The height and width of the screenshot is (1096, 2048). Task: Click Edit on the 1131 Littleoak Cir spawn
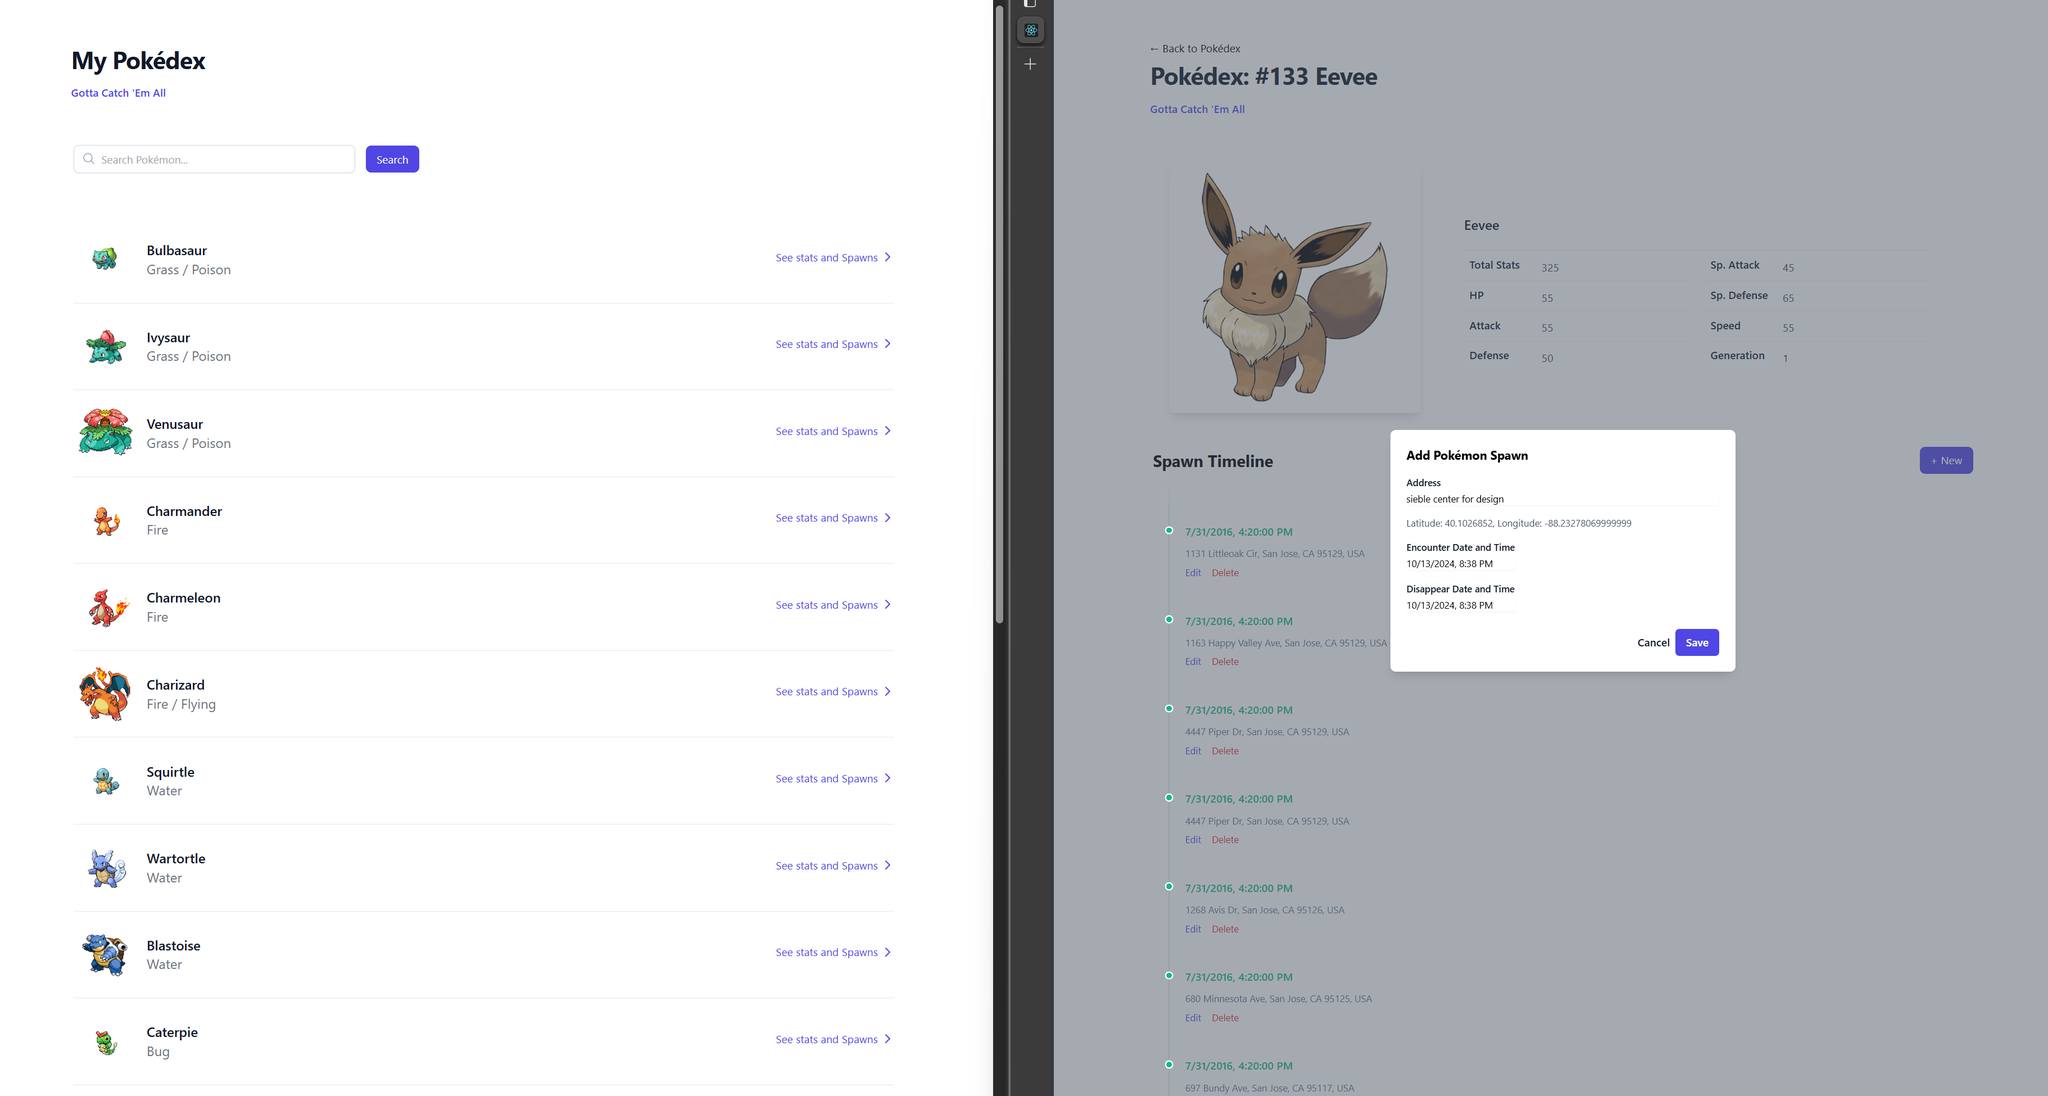pyautogui.click(x=1192, y=572)
